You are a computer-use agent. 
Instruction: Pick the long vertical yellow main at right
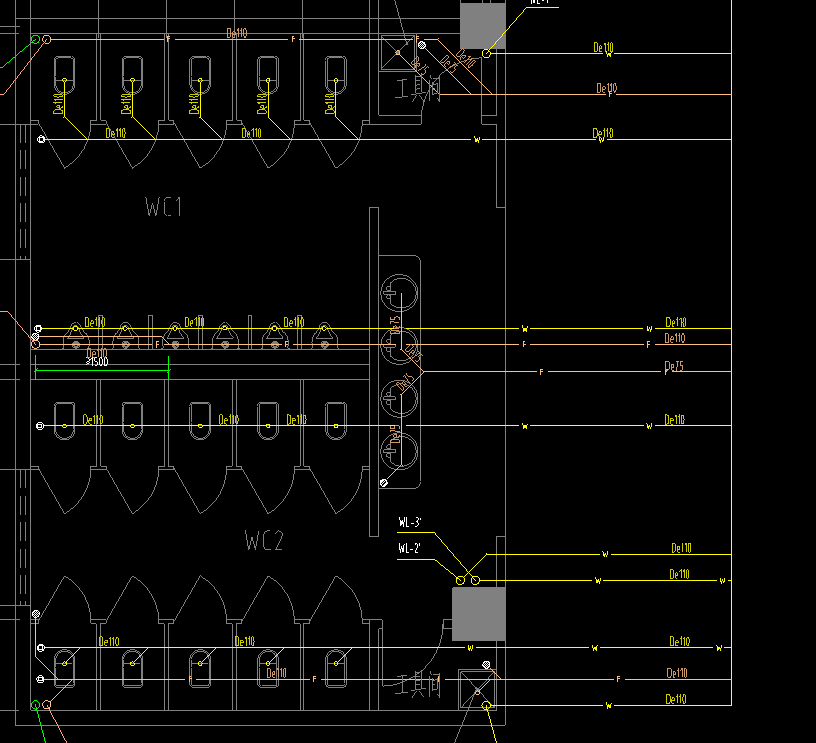tap(732, 353)
